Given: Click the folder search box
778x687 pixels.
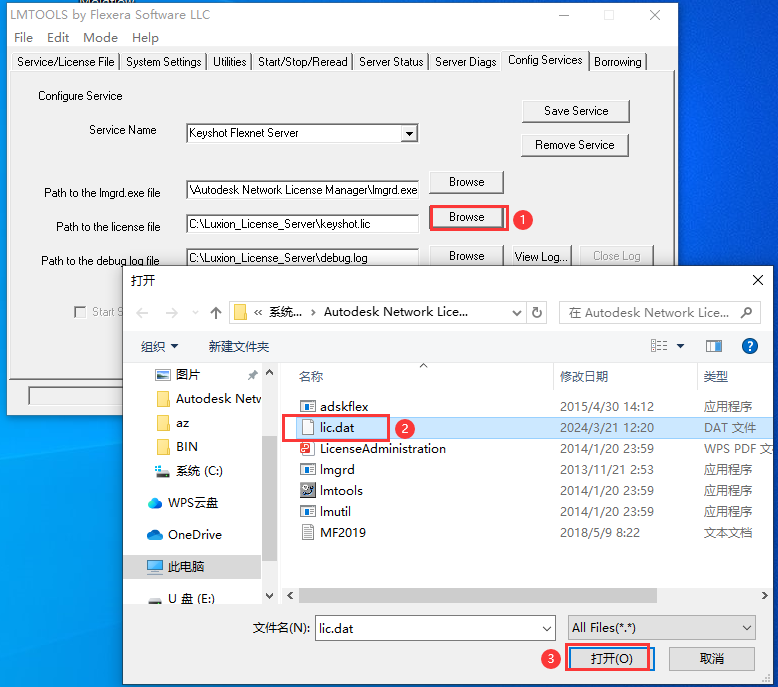Looking at the screenshot, I should [x=659, y=312].
